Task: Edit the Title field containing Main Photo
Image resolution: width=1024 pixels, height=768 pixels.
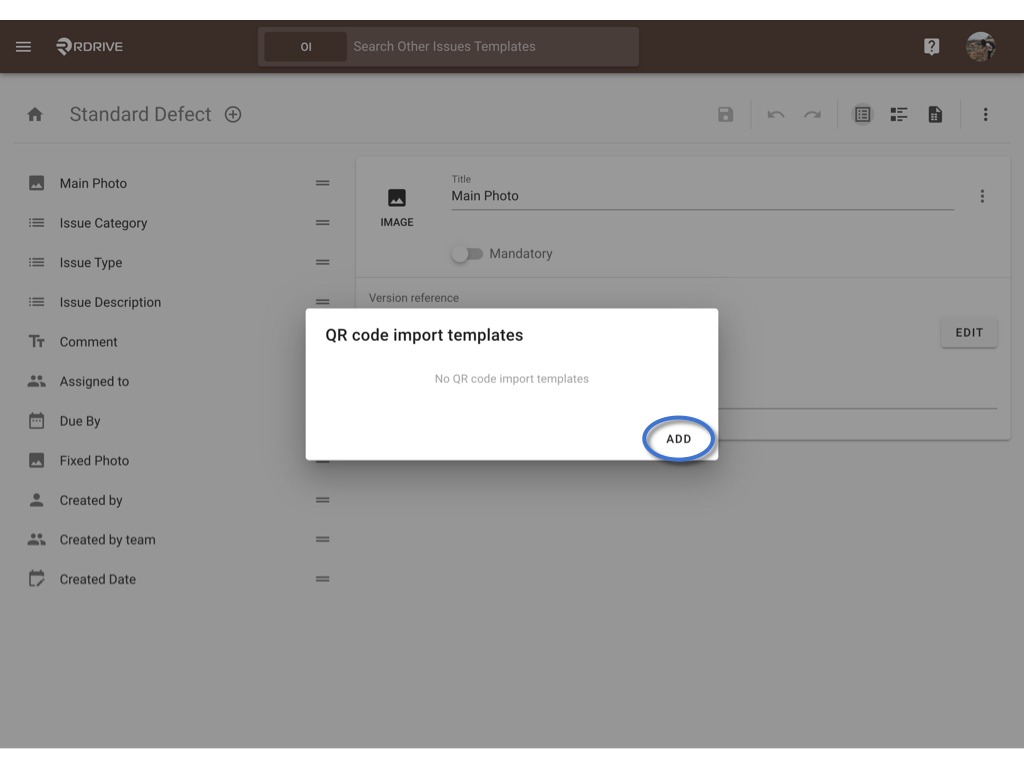Action: (702, 196)
